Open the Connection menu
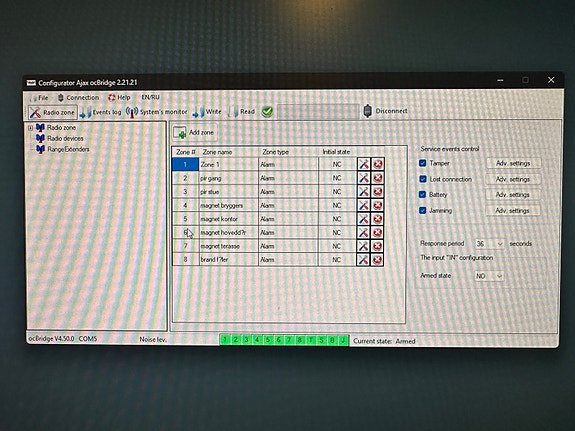This screenshot has width=575, height=431. pos(78,97)
